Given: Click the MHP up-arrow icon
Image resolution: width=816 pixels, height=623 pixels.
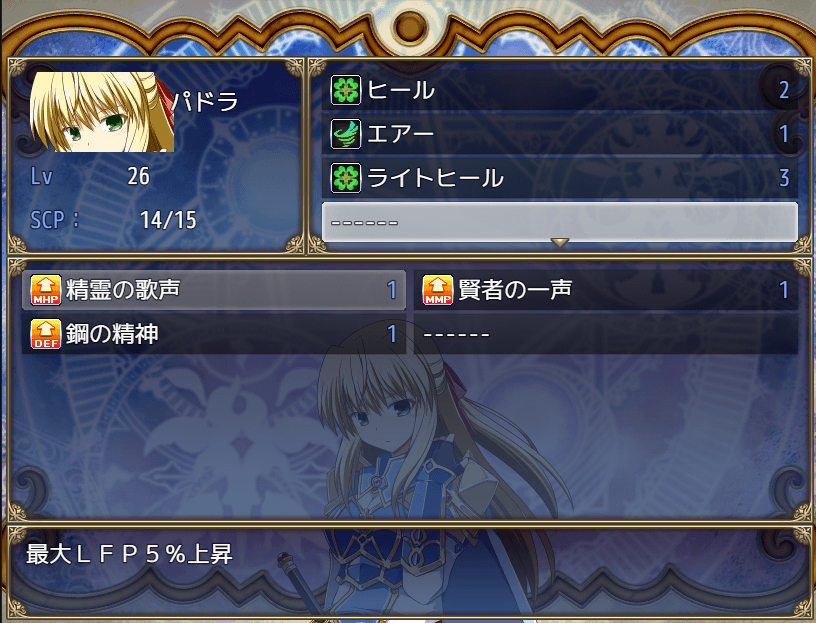Looking at the screenshot, I should 46,289.
